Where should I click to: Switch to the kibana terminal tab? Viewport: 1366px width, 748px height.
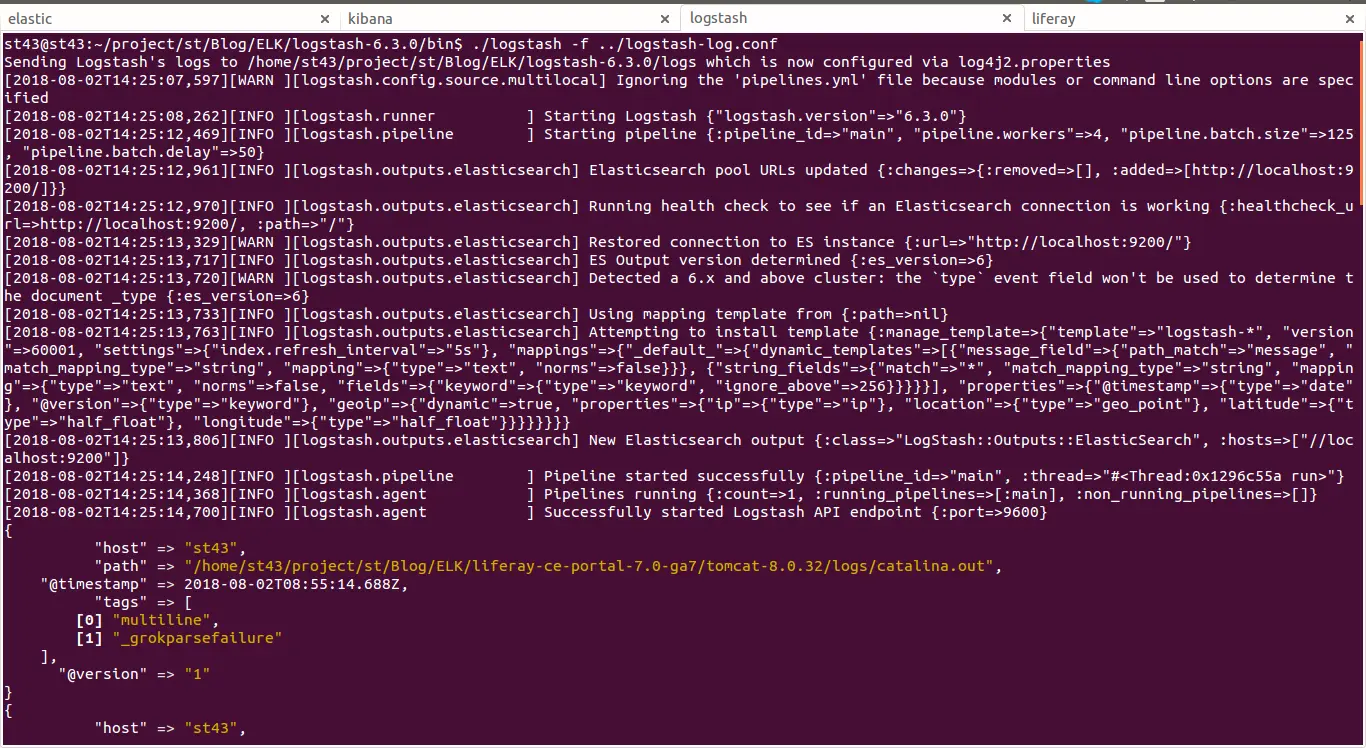coord(510,18)
